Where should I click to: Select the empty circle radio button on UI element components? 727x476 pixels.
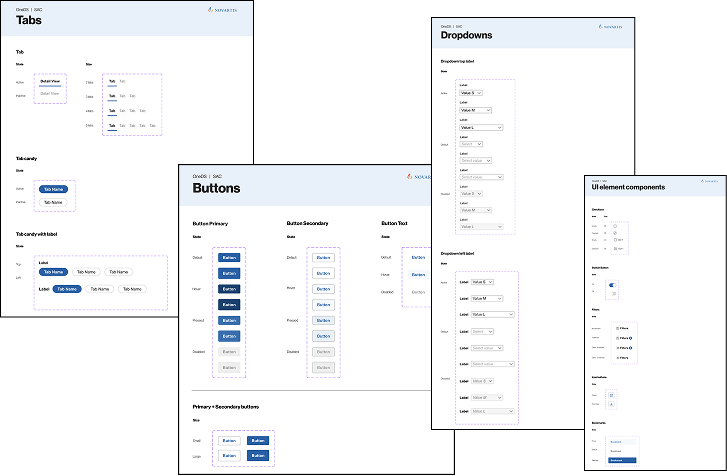click(615, 226)
